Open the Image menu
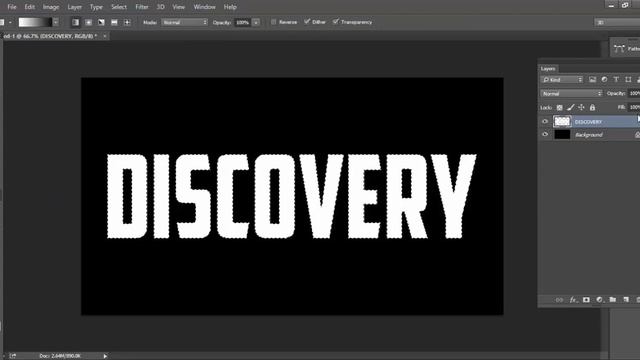Screen dimensions: 640x360 51,7
